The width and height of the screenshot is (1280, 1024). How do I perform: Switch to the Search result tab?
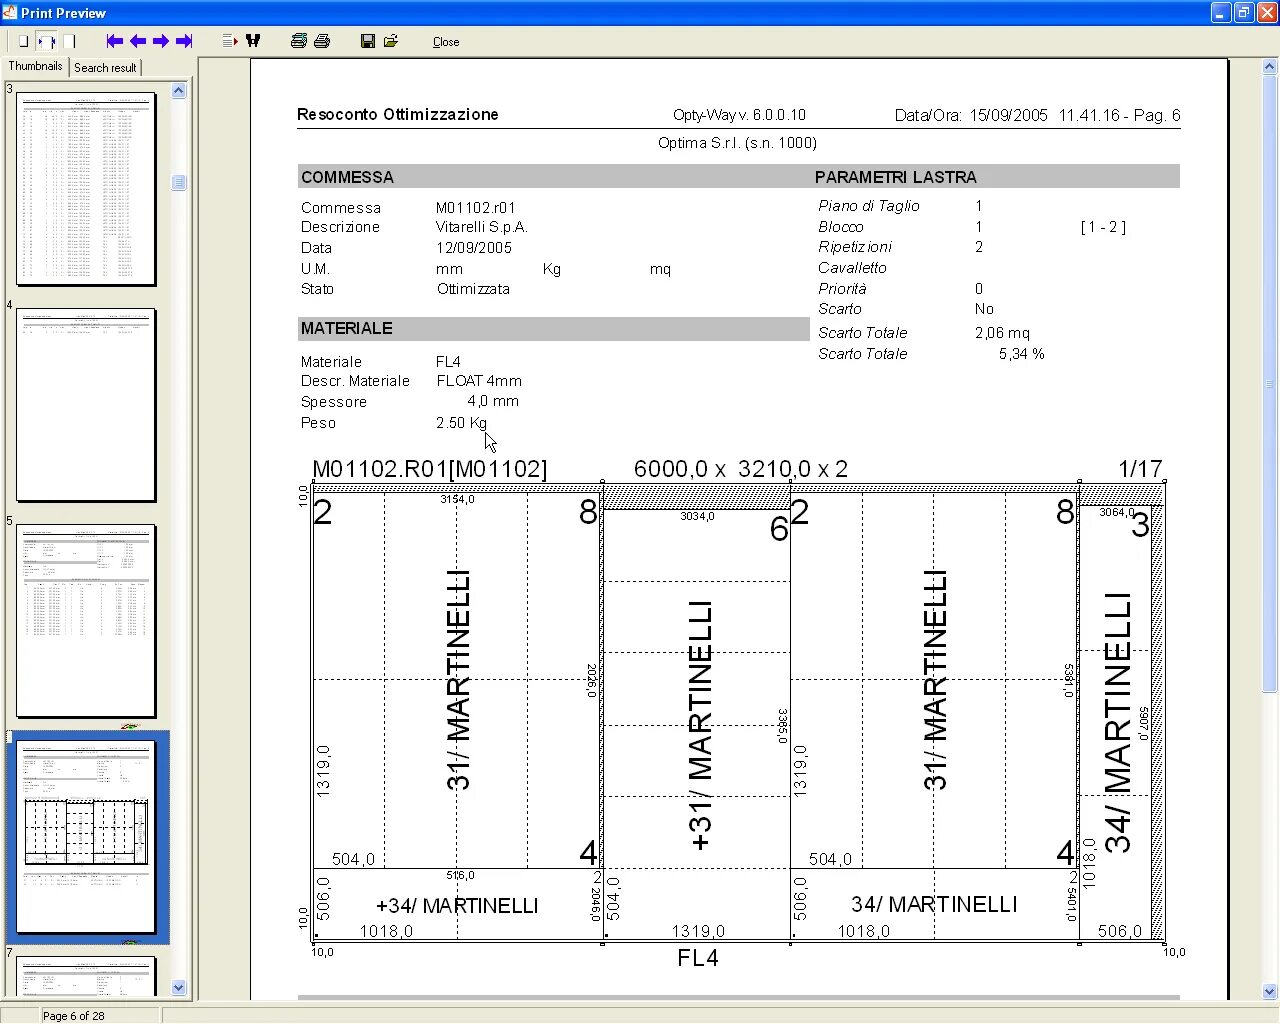pyautogui.click(x=105, y=68)
